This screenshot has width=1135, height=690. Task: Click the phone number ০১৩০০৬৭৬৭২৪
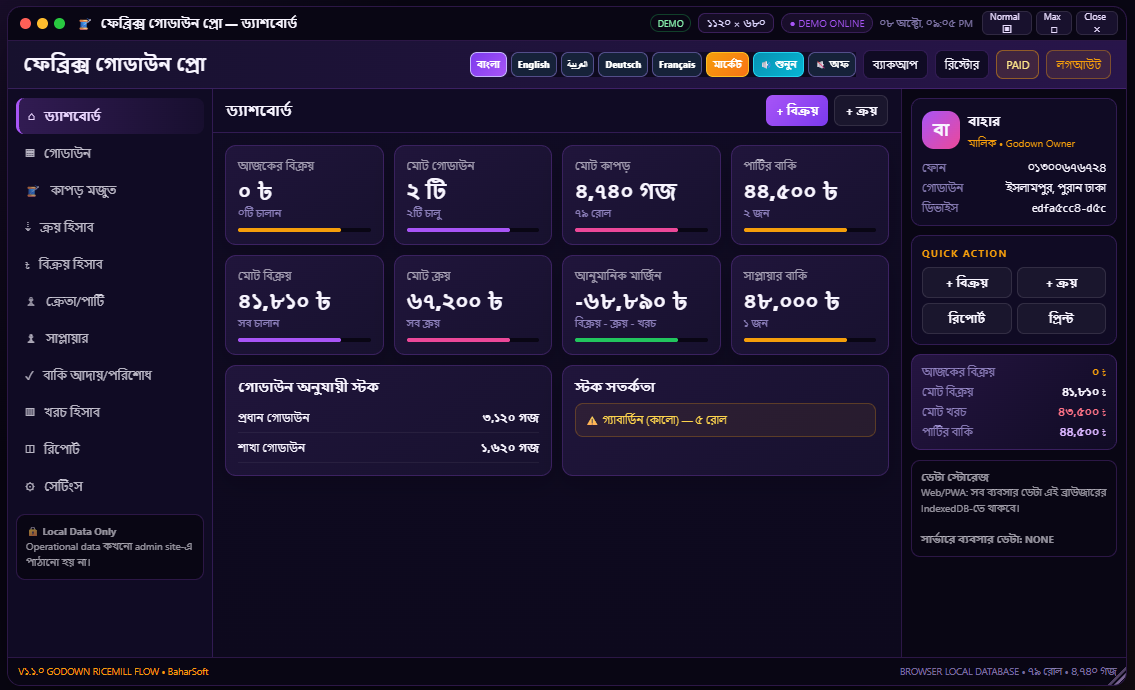click(x=1066, y=167)
